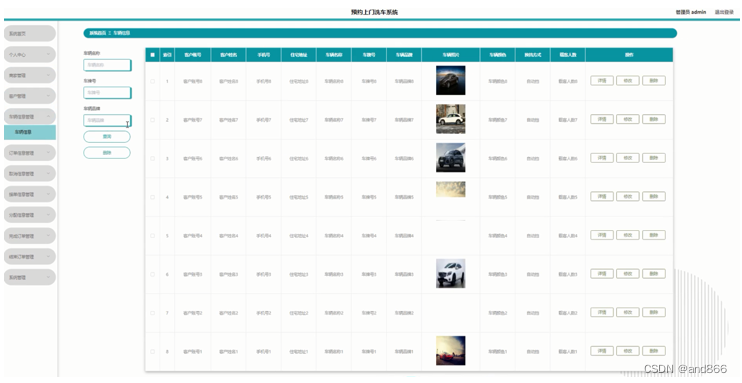Click the 手机号 column header
Image resolution: width=742 pixels, height=383 pixels.
pyautogui.click(x=264, y=55)
